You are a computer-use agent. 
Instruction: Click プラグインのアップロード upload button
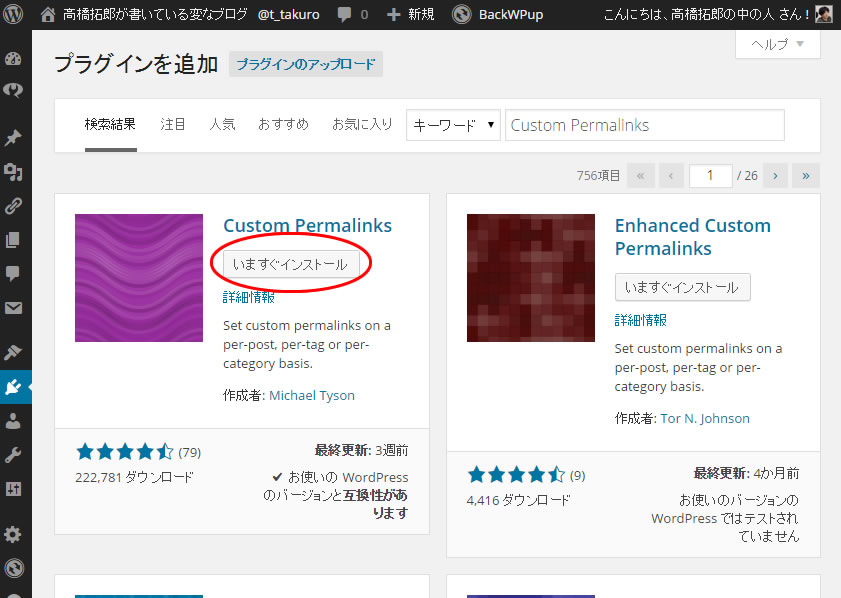[x=306, y=64]
